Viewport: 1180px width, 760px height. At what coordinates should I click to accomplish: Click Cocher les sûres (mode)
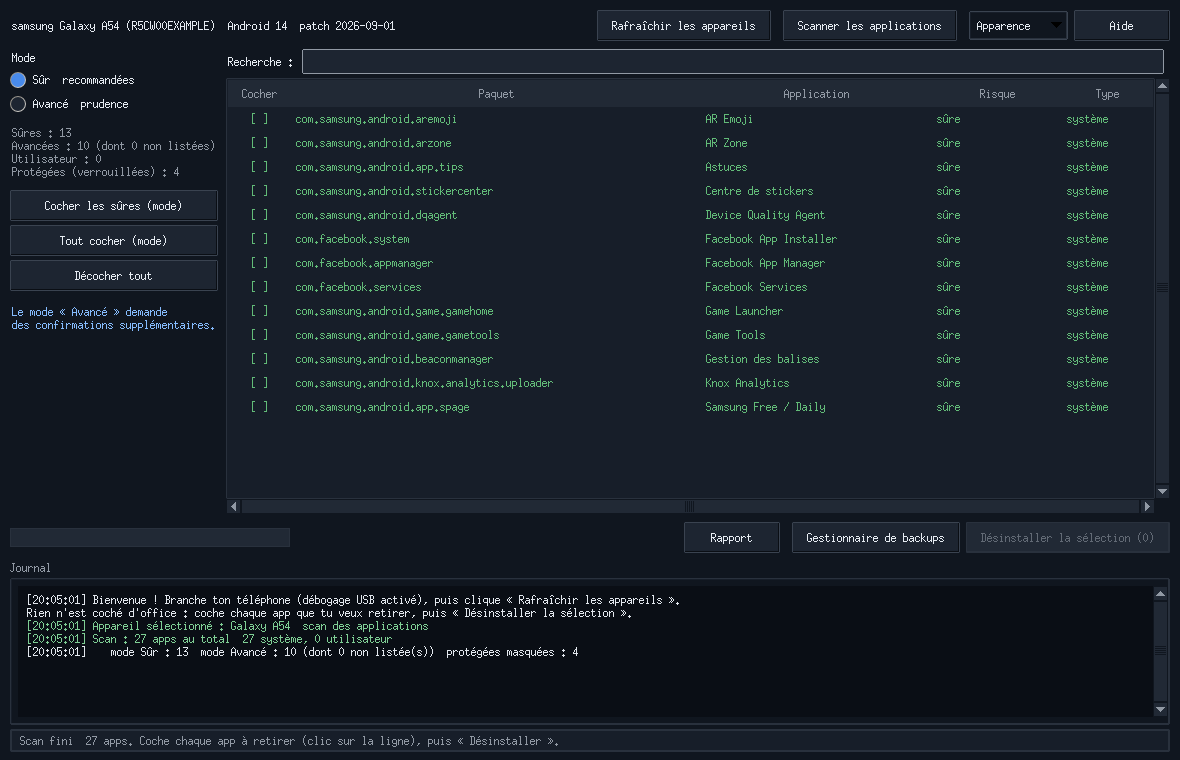click(x=114, y=205)
